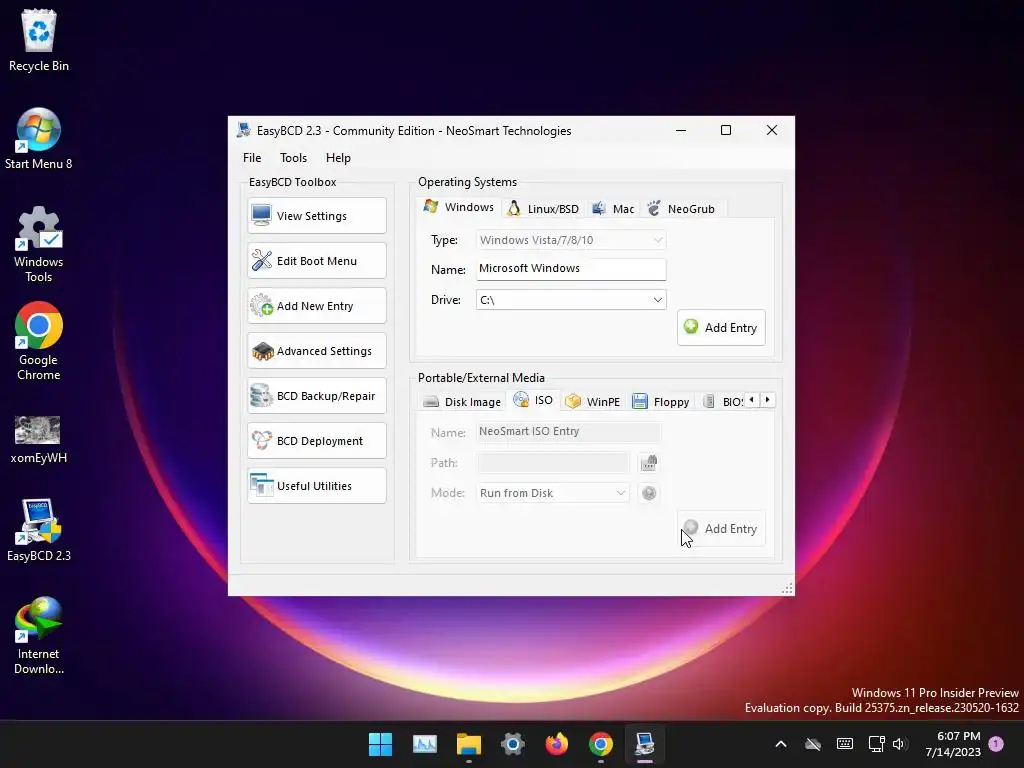
Task: Click Add Entry under Operating Systems
Action: (x=721, y=328)
